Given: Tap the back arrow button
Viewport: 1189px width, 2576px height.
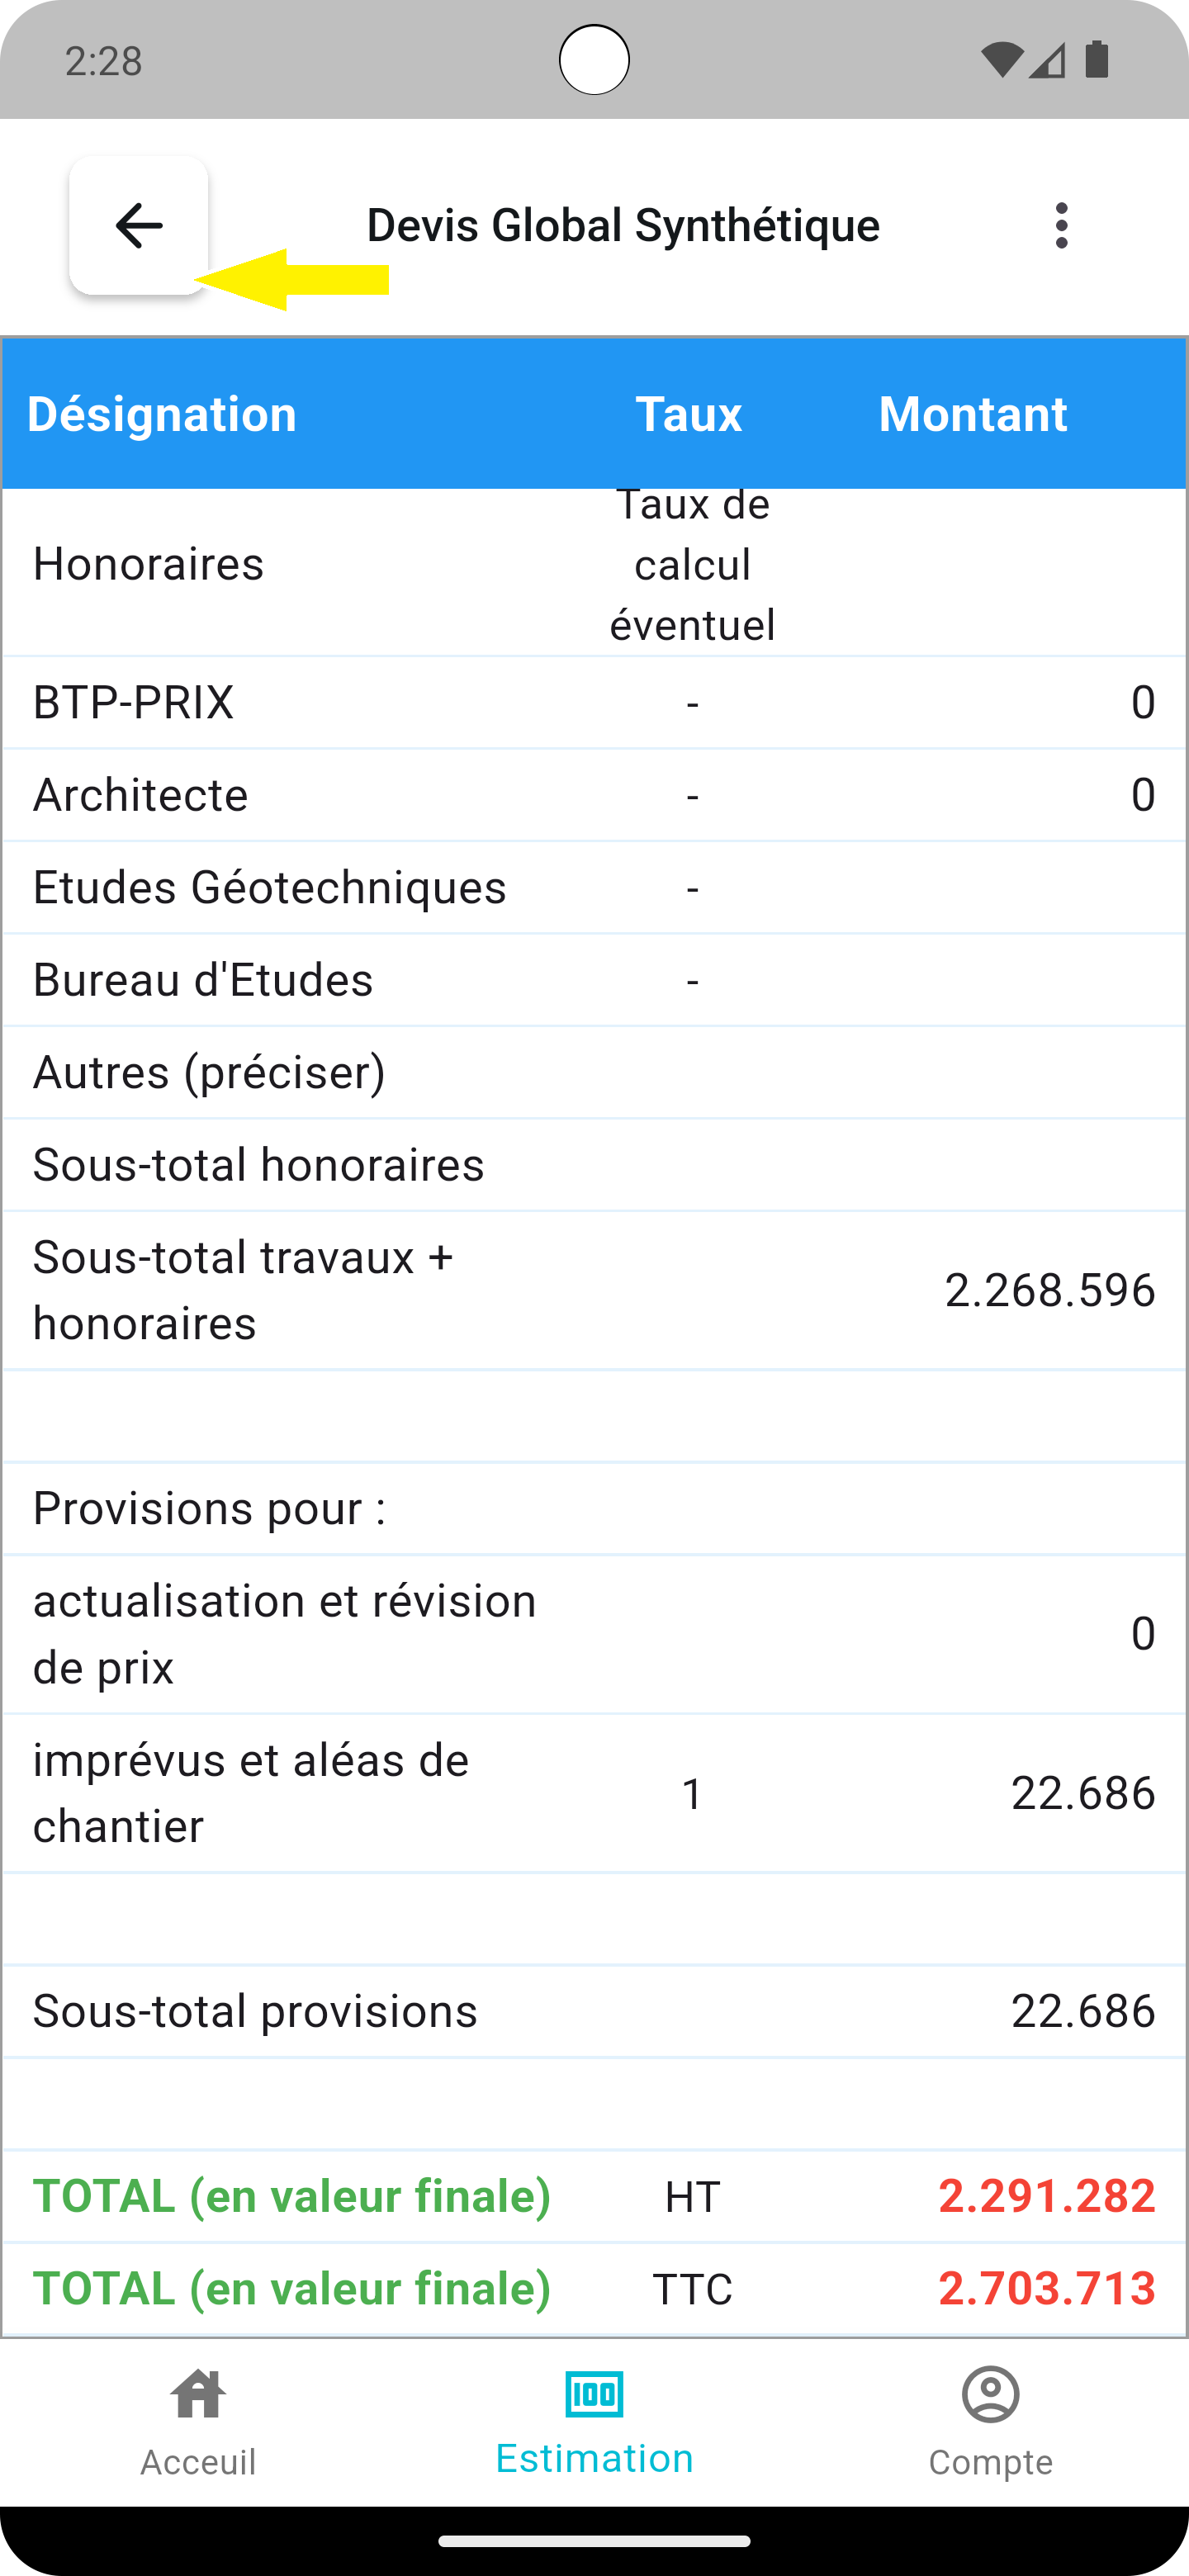Looking at the screenshot, I should (x=139, y=225).
